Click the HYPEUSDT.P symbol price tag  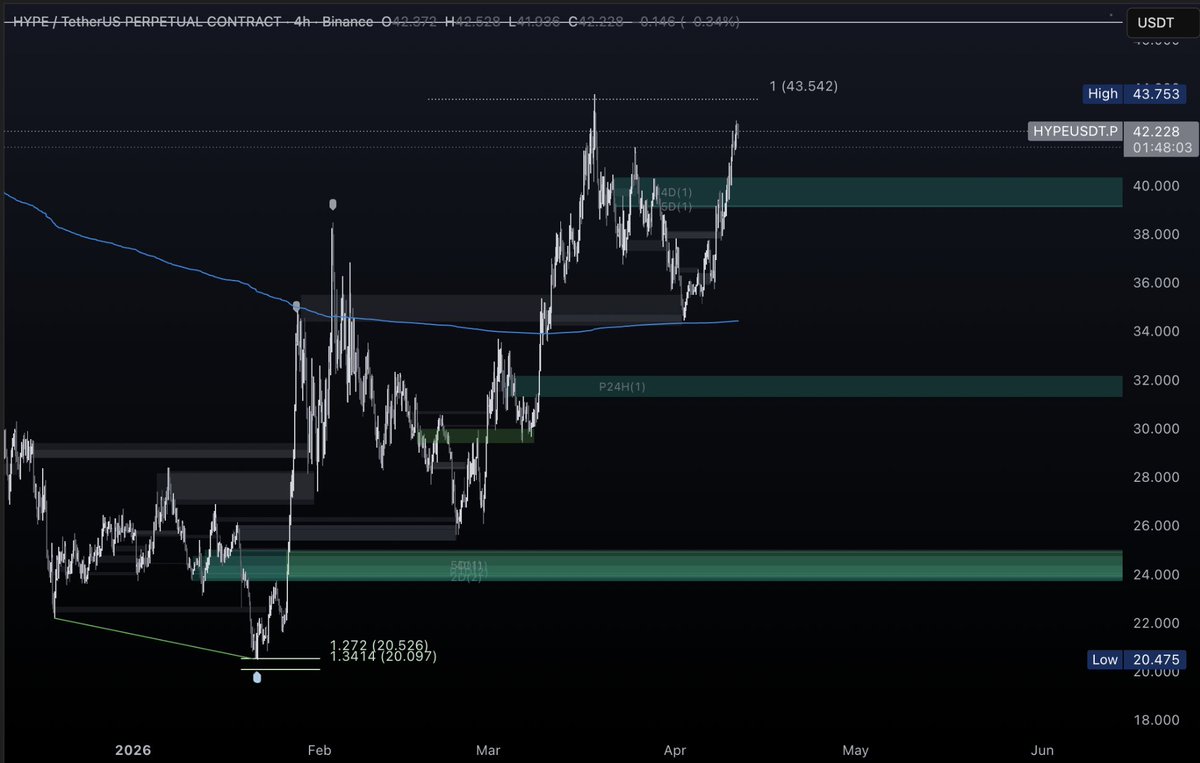pos(1076,131)
